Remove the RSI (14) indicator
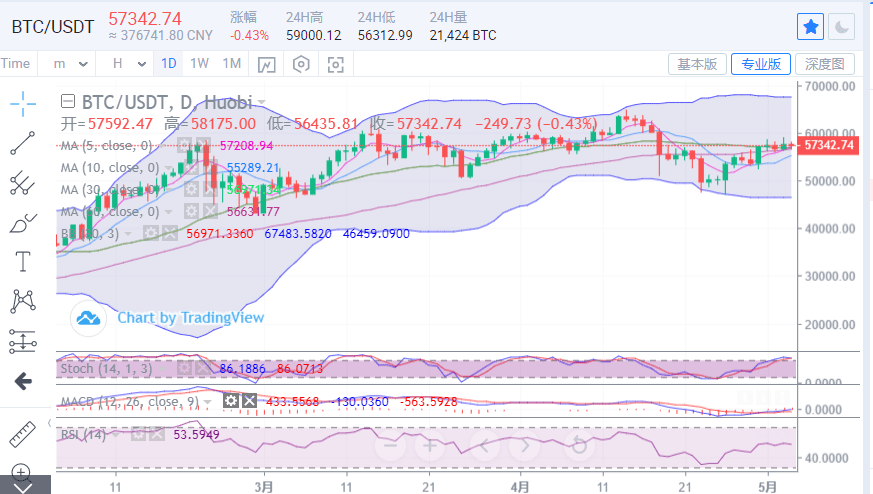 [x=157, y=434]
